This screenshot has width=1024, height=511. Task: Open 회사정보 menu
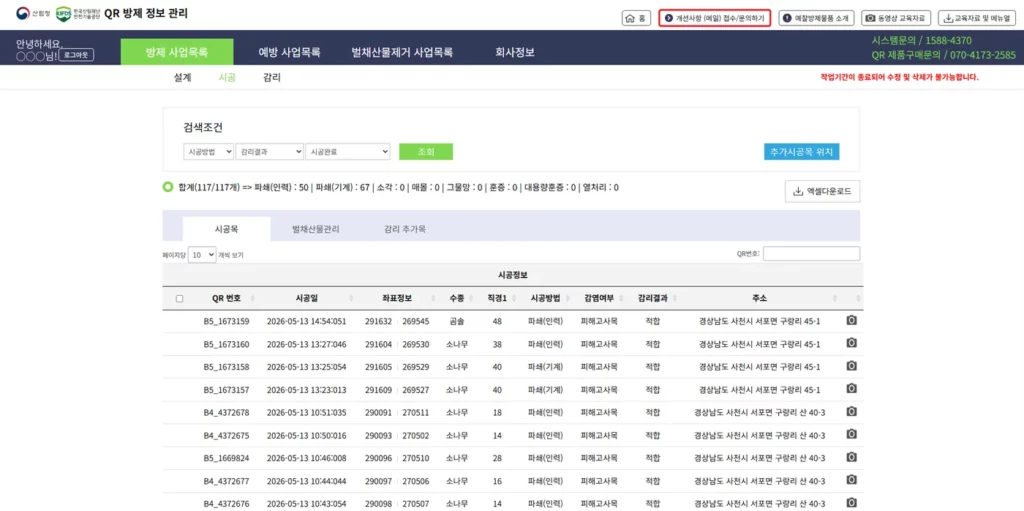coord(515,52)
